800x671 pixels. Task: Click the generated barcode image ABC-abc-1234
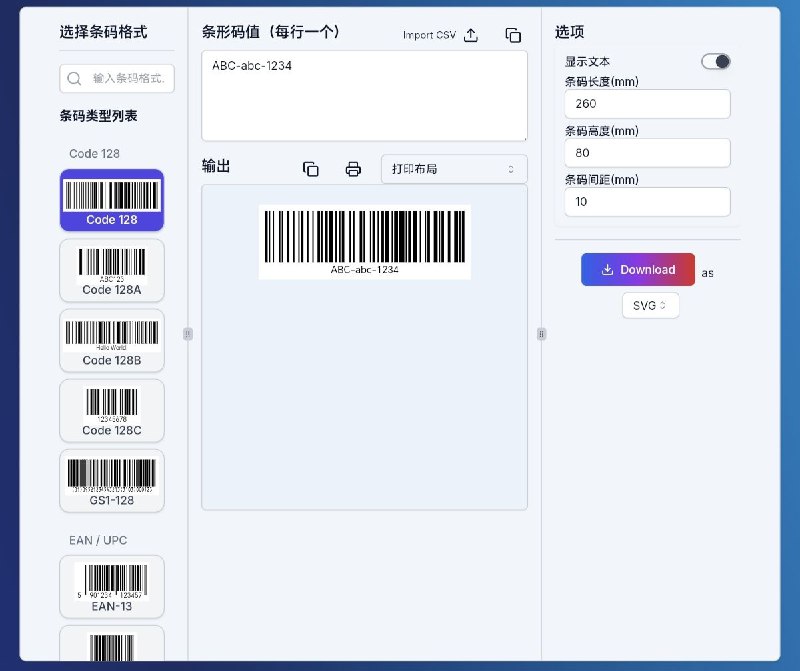(364, 242)
